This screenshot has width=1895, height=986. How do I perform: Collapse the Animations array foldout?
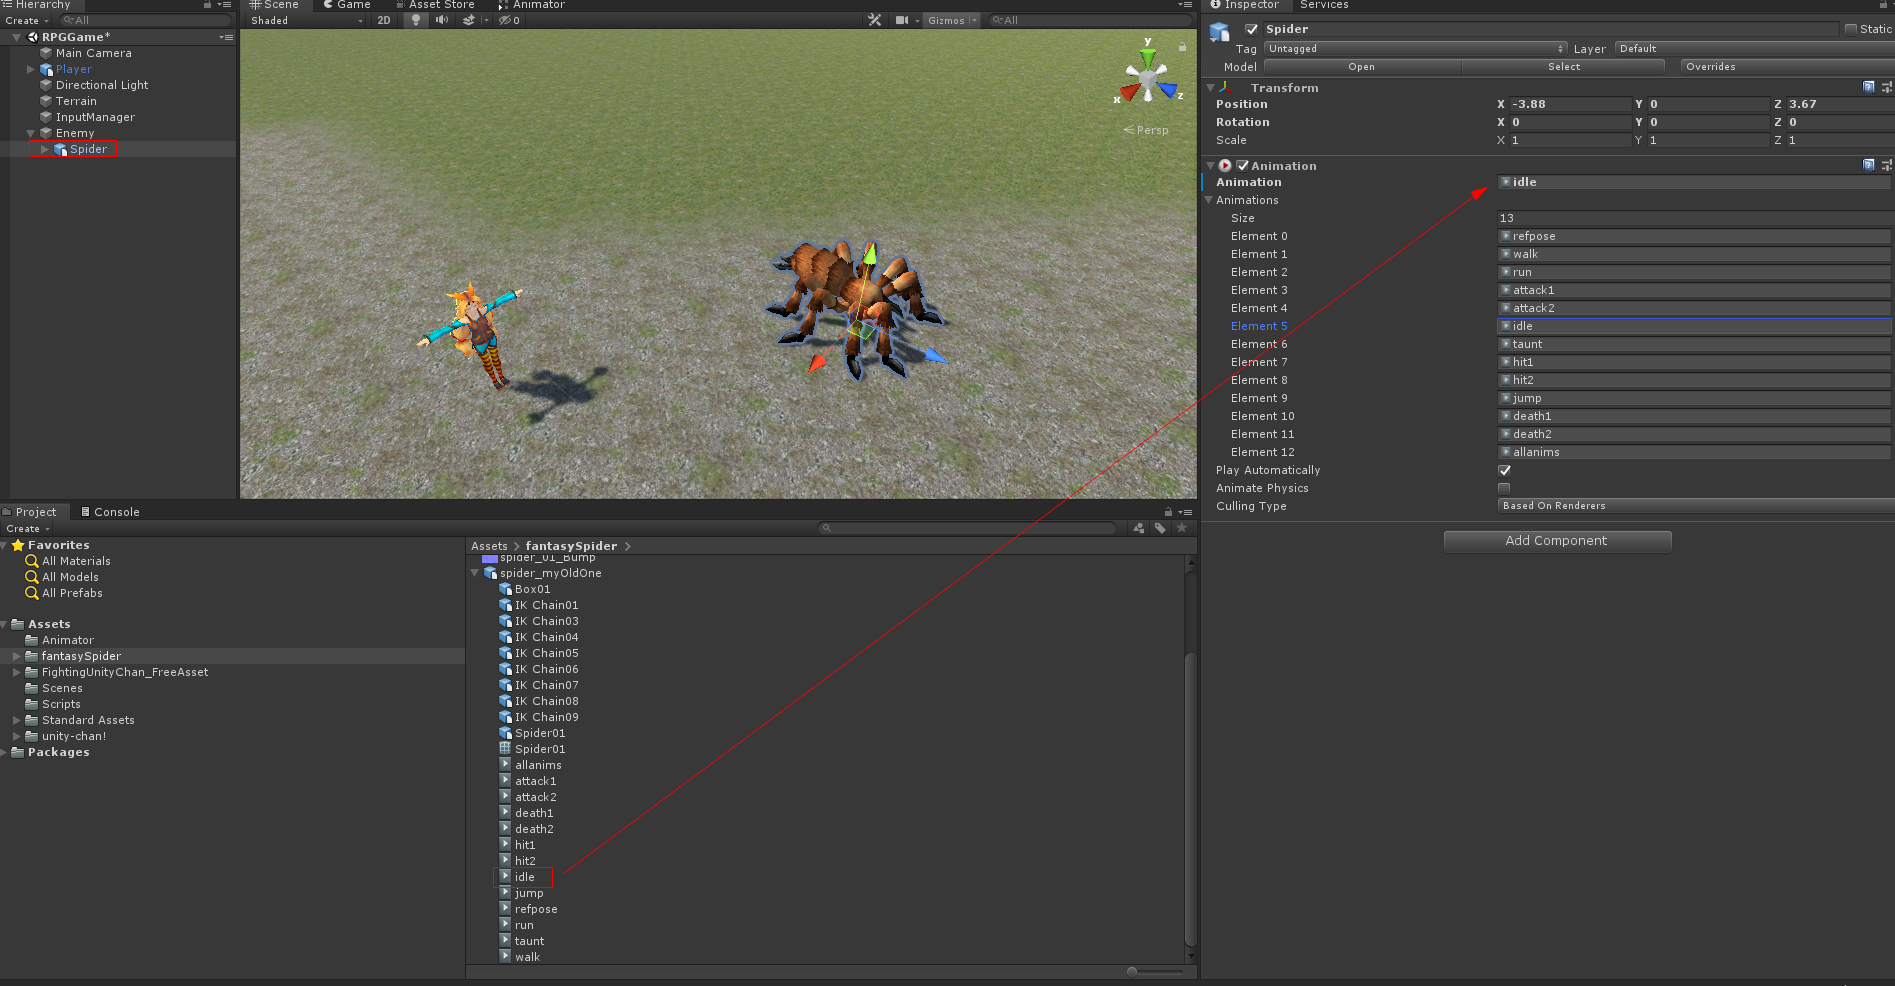(x=1209, y=200)
